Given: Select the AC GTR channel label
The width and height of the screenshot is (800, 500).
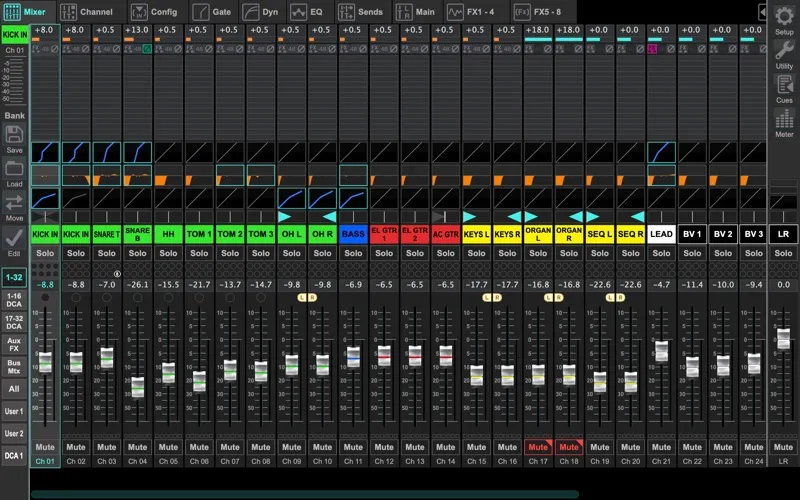Looking at the screenshot, I should (445, 234).
